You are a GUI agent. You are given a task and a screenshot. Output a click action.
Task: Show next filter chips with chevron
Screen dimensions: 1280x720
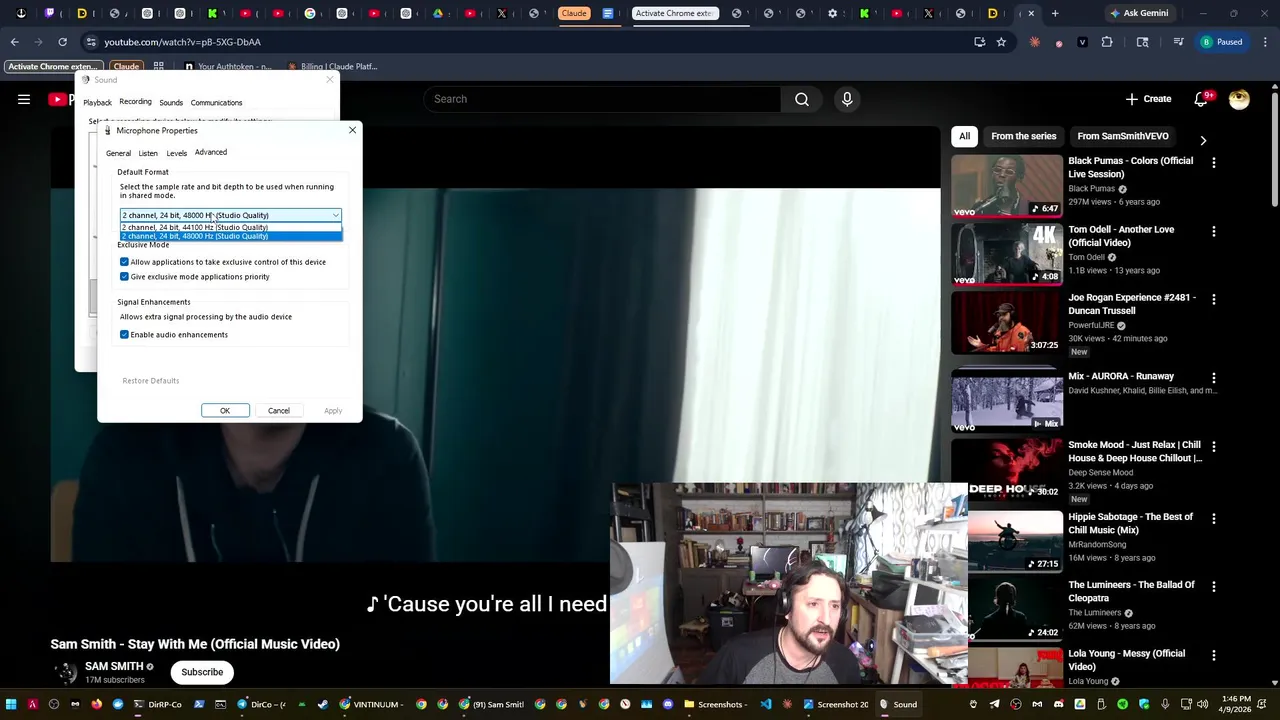click(1203, 141)
